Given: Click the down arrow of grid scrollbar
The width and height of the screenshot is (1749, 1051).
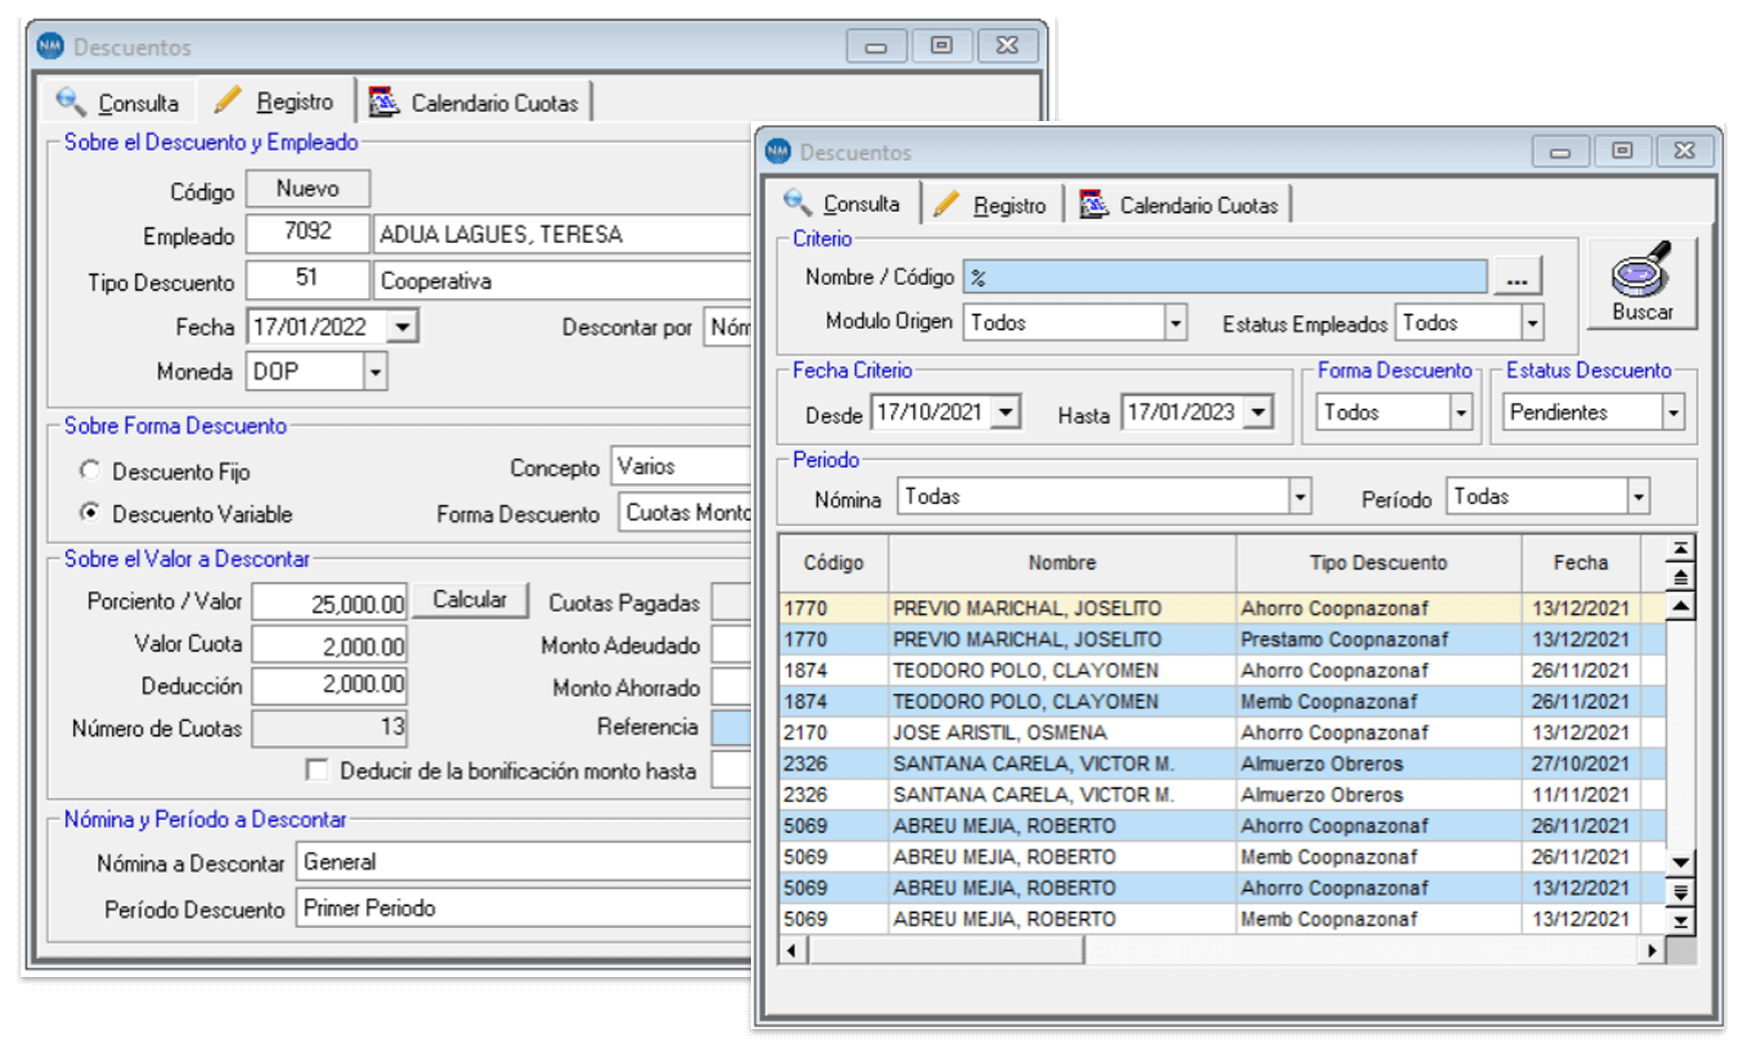Looking at the screenshot, I should click(1680, 862).
